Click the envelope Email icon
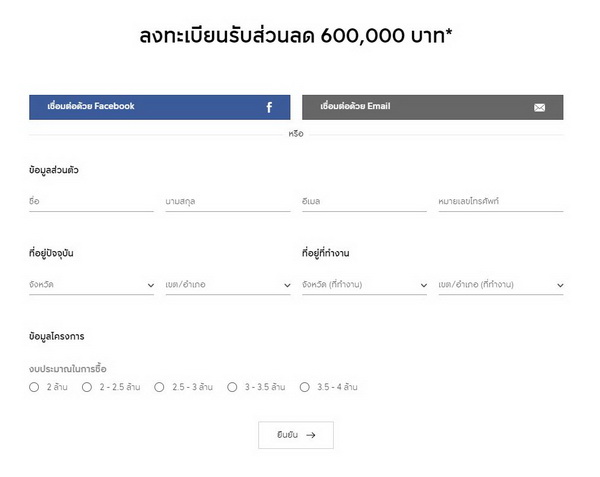This screenshot has width=600, height=477. click(540, 107)
